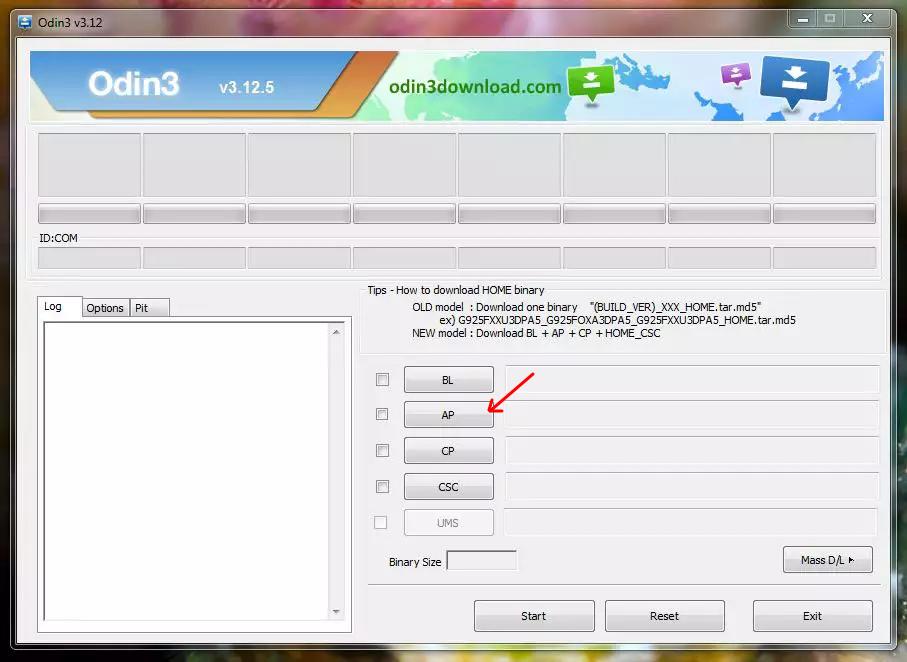Tick the CP checkbox
The width and height of the screenshot is (907, 662).
click(x=382, y=450)
